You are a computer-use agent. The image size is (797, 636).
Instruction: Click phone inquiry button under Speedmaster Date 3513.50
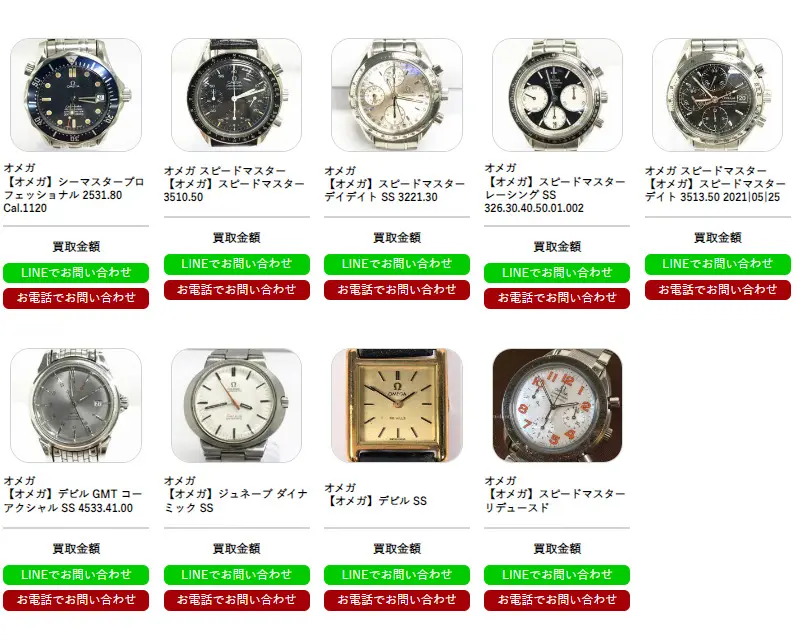point(718,290)
